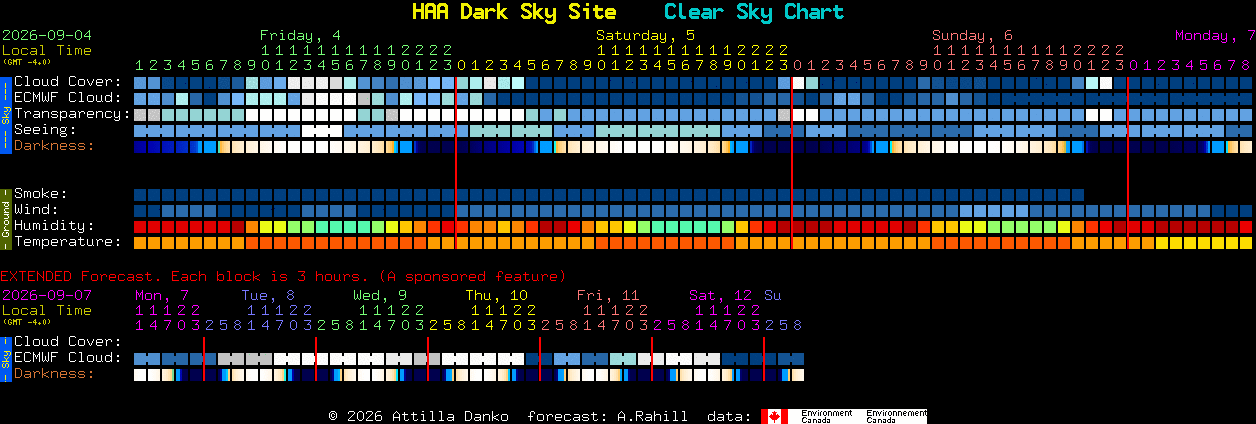Click the Wind row label
Screen dimensions: 1256x424
point(36,209)
